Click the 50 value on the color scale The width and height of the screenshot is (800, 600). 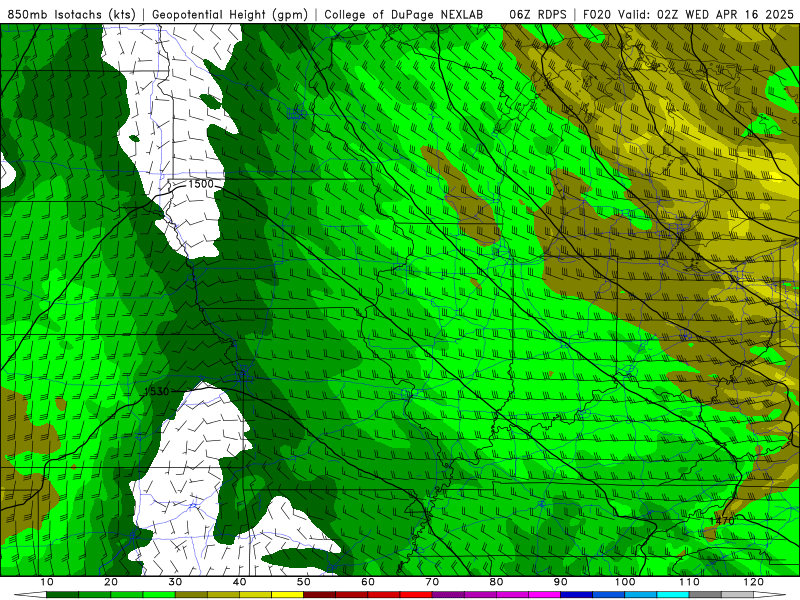(x=304, y=582)
